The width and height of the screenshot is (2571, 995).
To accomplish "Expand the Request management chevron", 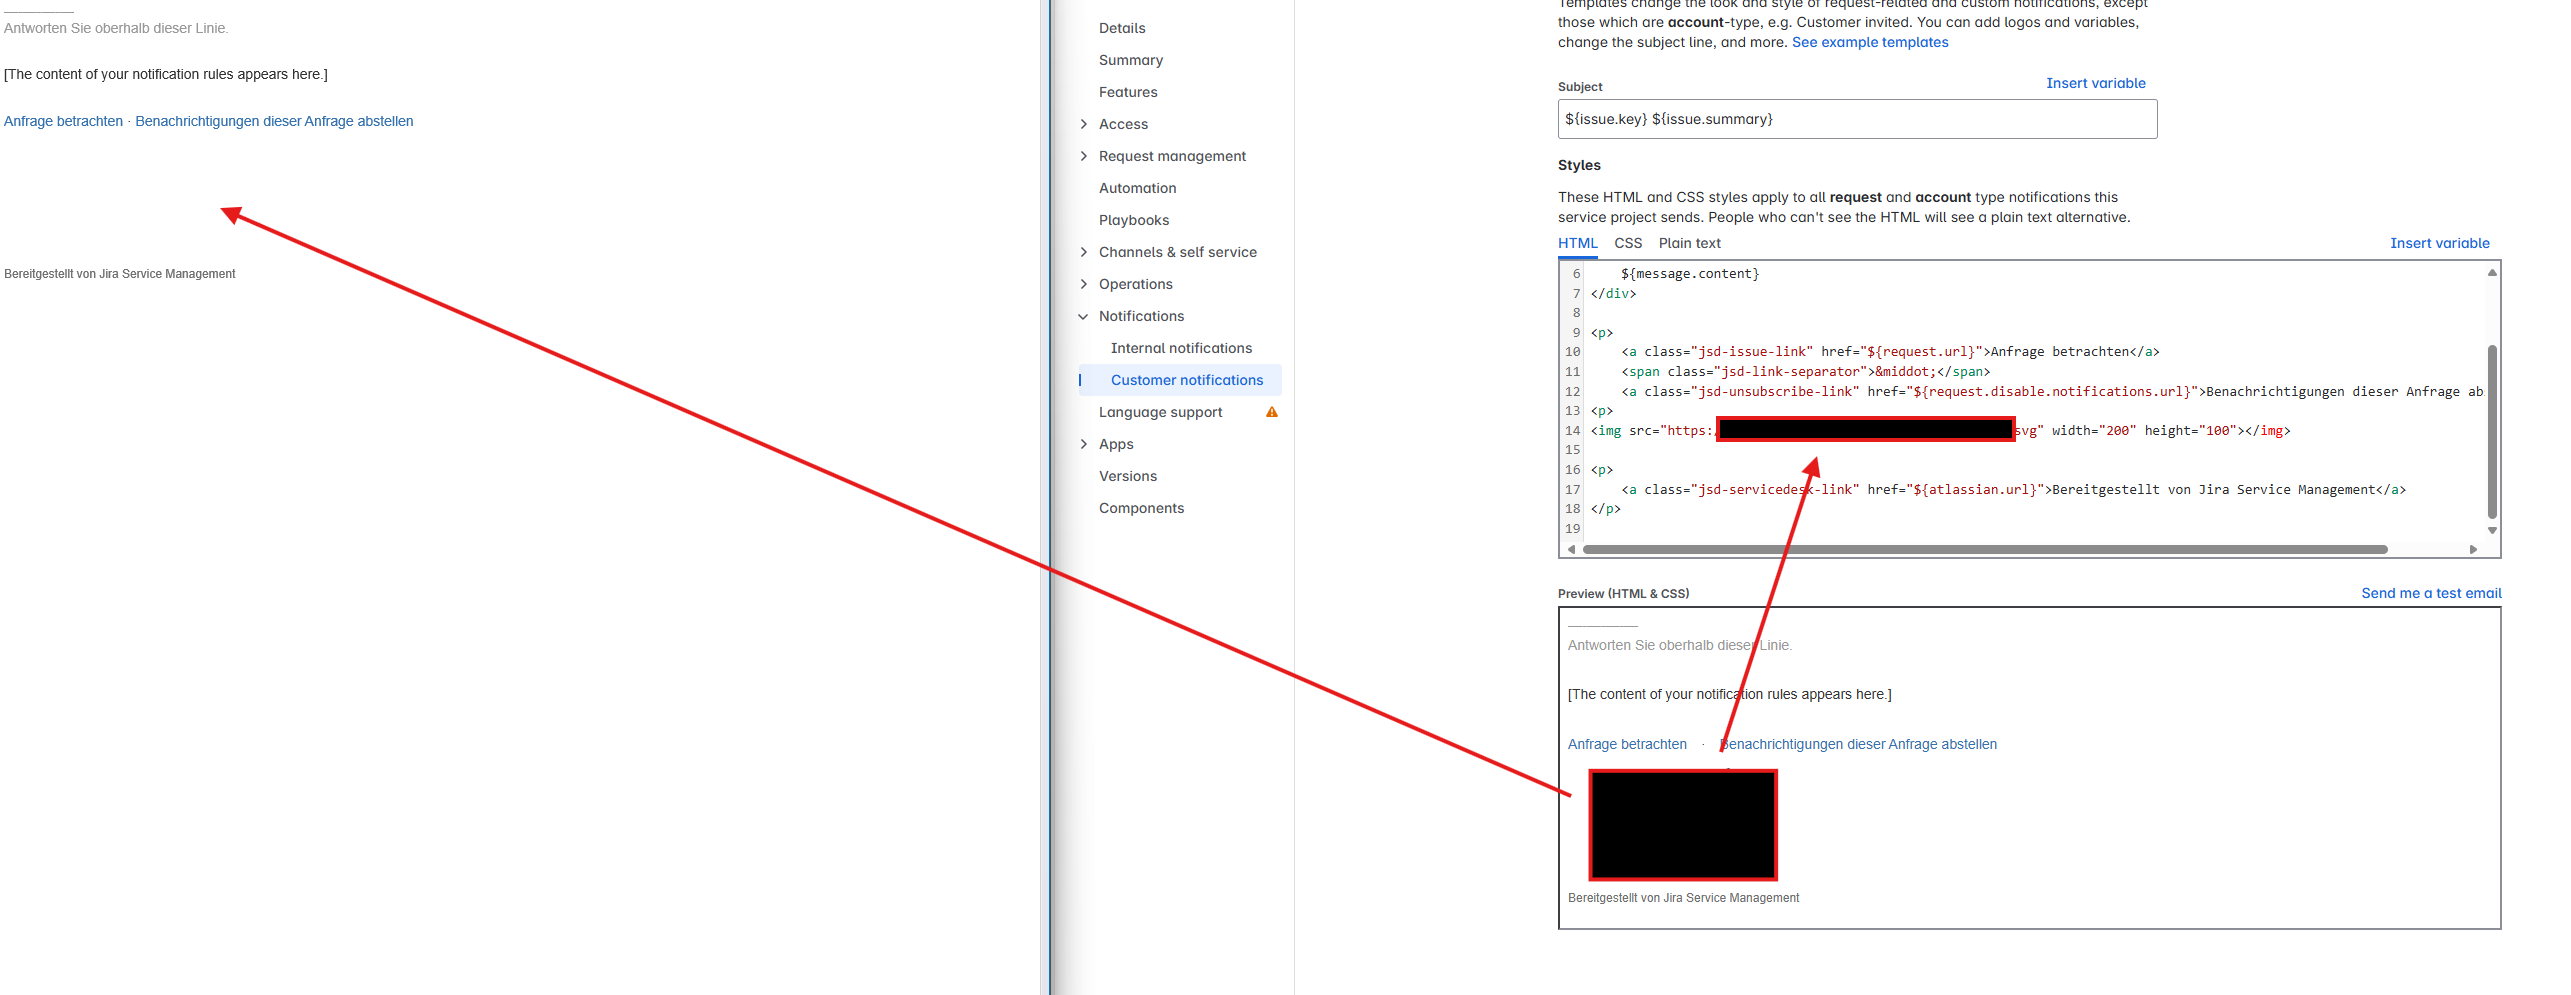I will [1084, 156].
